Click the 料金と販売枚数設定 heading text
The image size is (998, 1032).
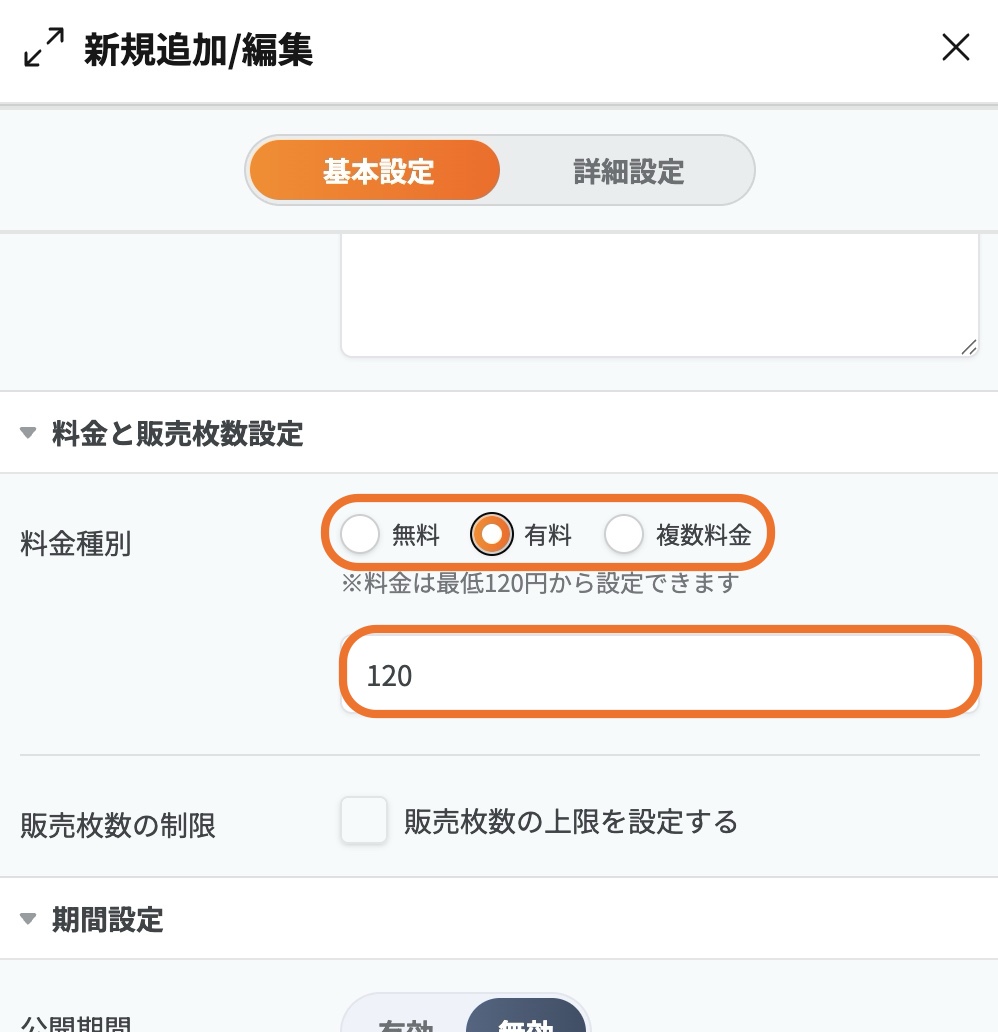[177, 434]
